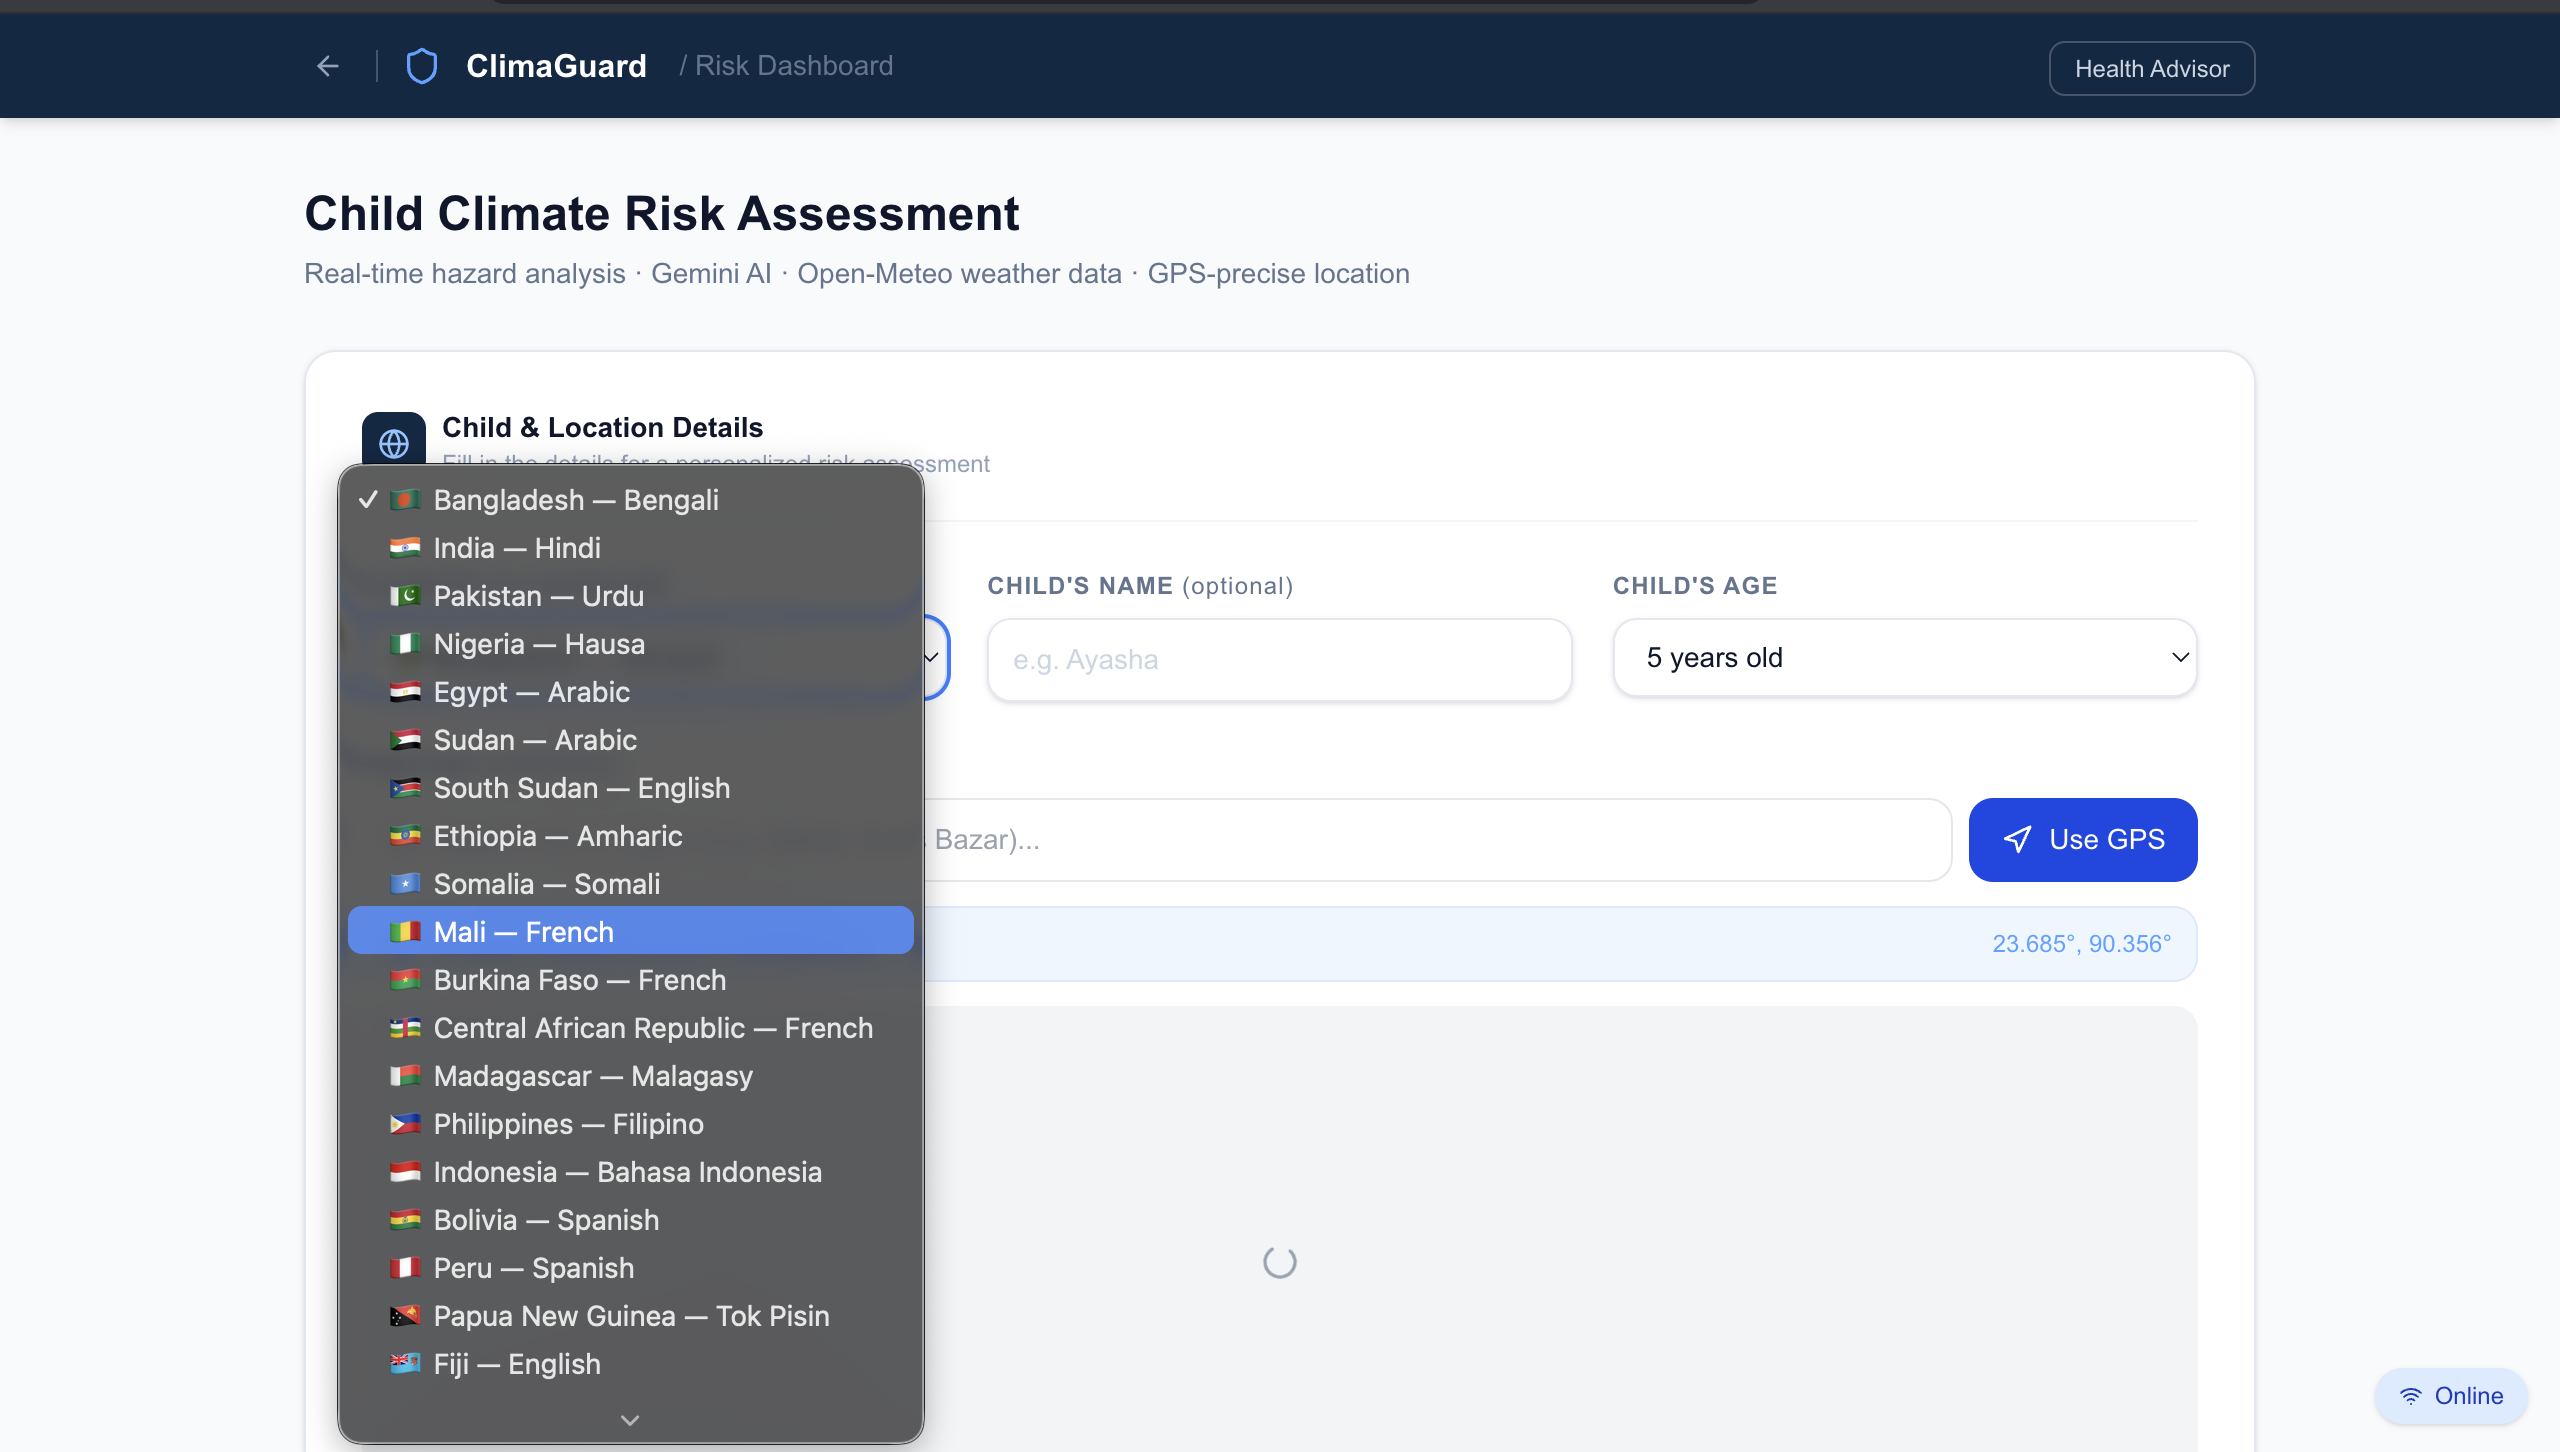Click the Use GPS button
This screenshot has width=2560, height=1452.
click(2083, 840)
